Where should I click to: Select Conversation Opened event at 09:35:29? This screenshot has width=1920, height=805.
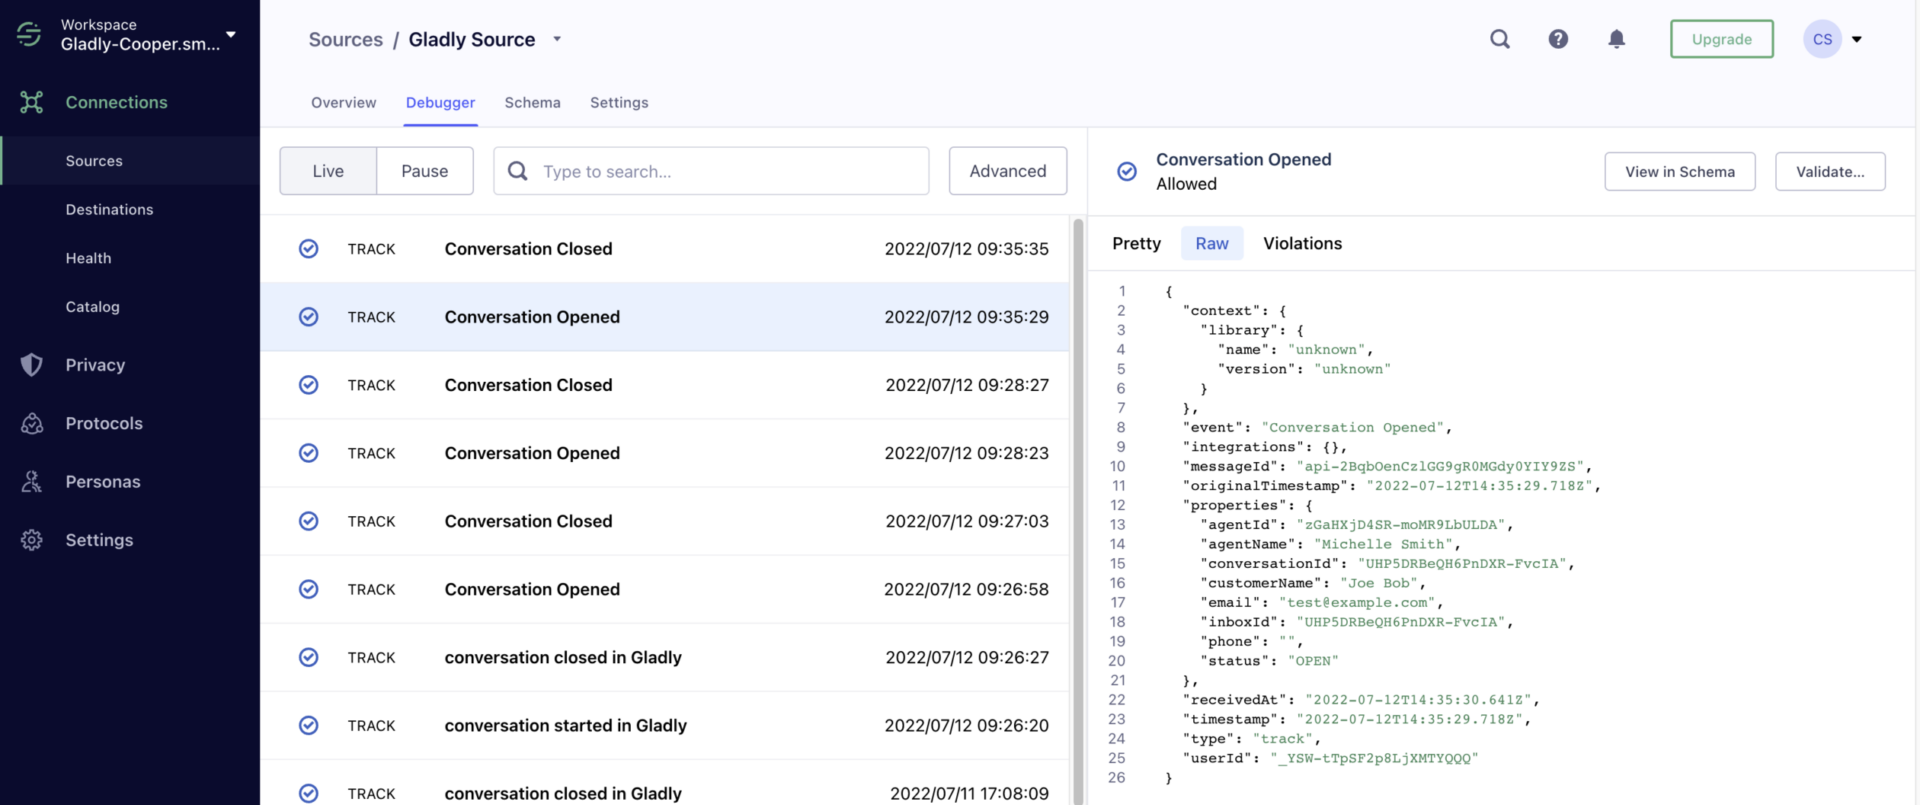[665, 317]
